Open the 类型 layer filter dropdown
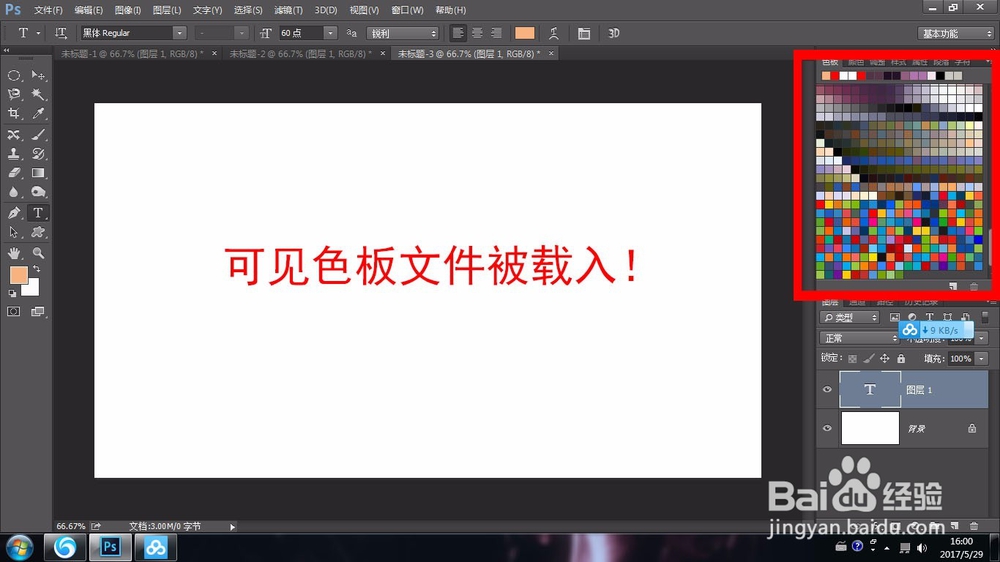This screenshot has height=562, width=1000. pyautogui.click(x=849, y=318)
